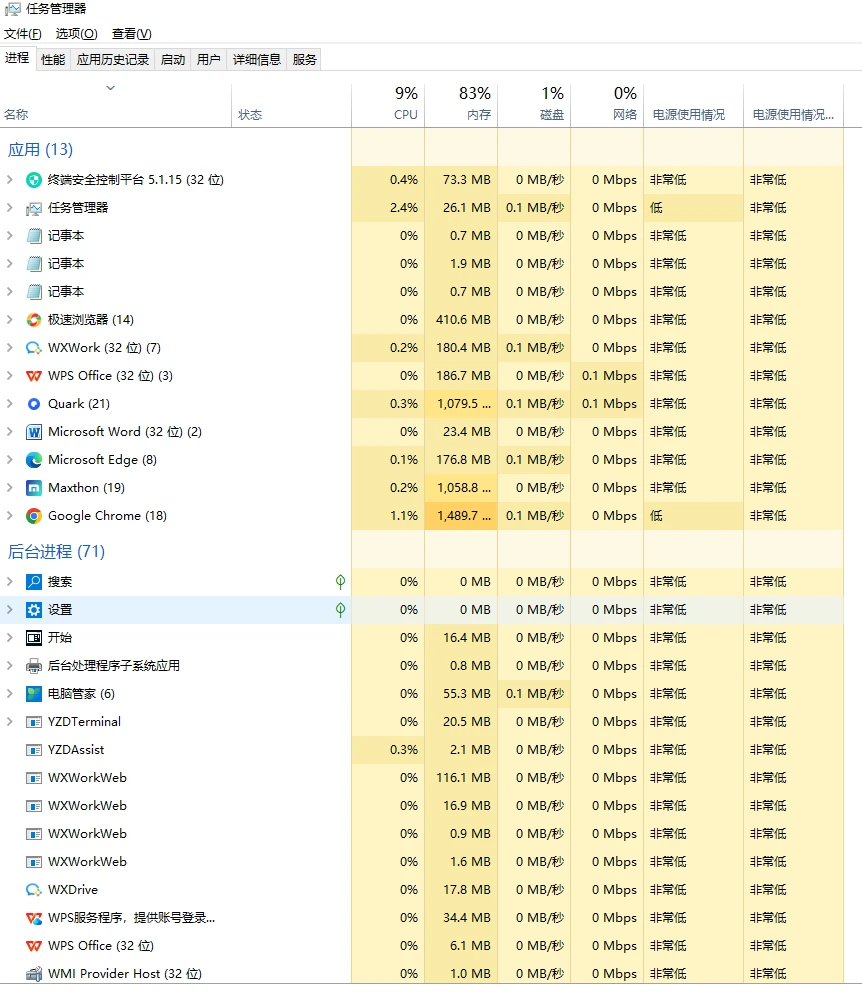Expand the 极速浏览器 (14) process group
Viewport: 862px width, 992px height.
(9, 320)
